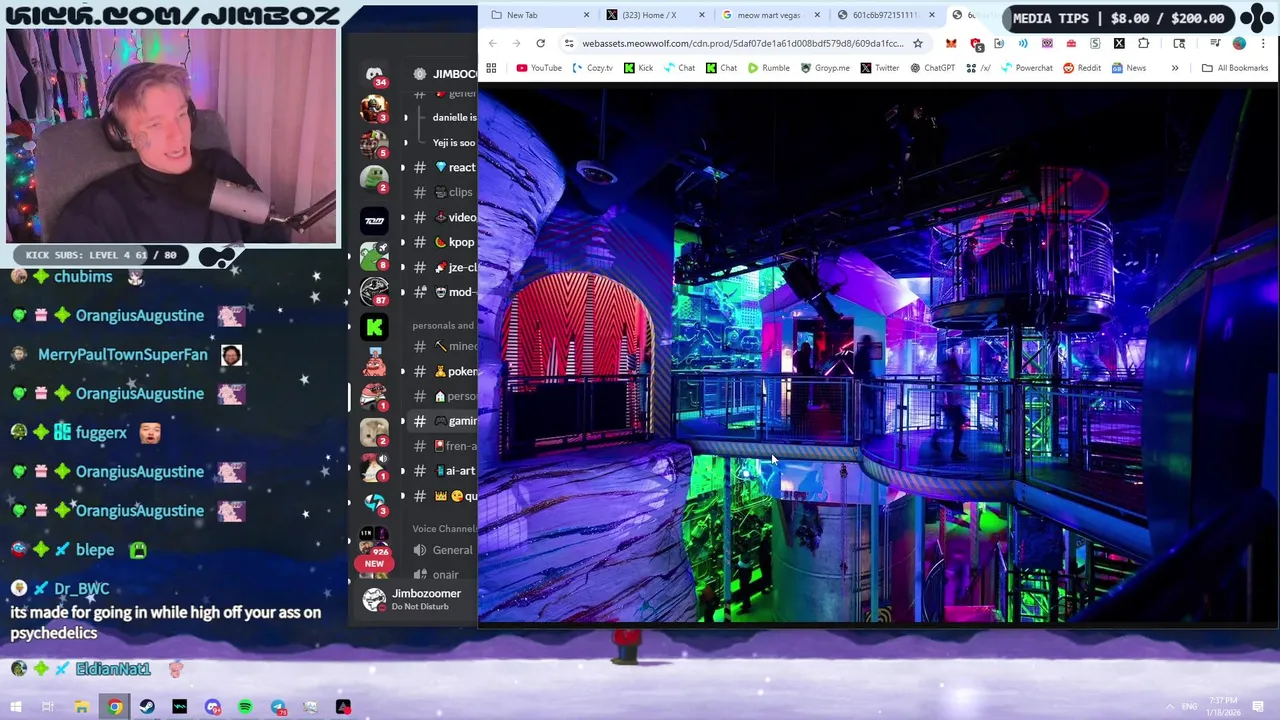Image resolution: width=1280 pixels, height=720 pixels.
Task: Open MetaMask fox extension
Action: click(951, 43)
